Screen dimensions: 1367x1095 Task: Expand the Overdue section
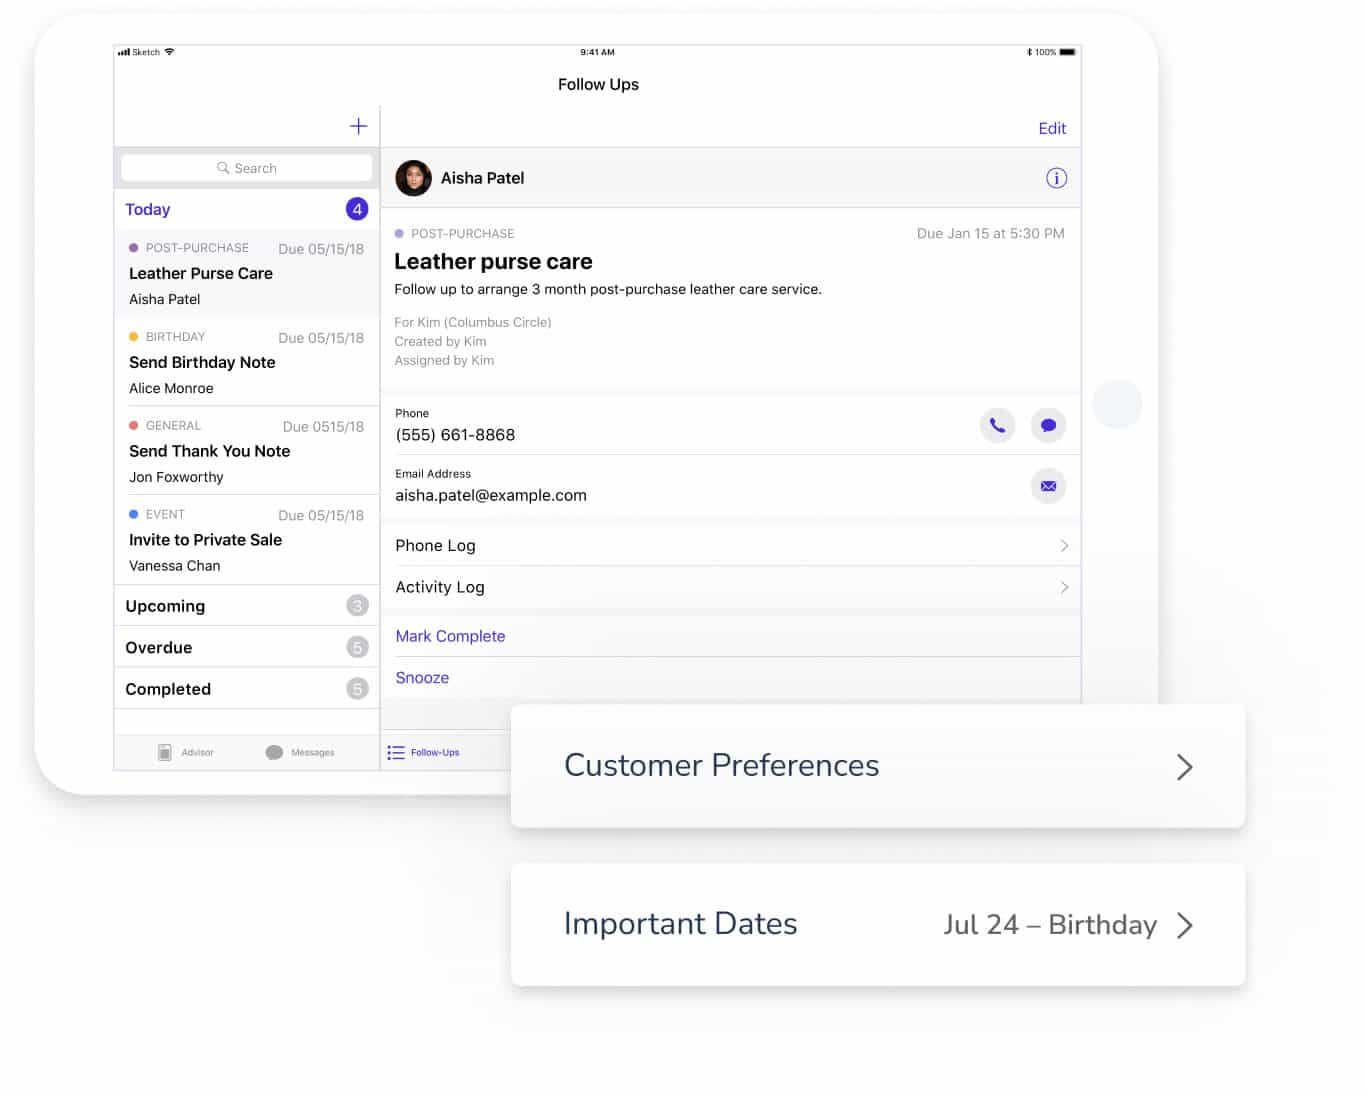pos(246,647)
